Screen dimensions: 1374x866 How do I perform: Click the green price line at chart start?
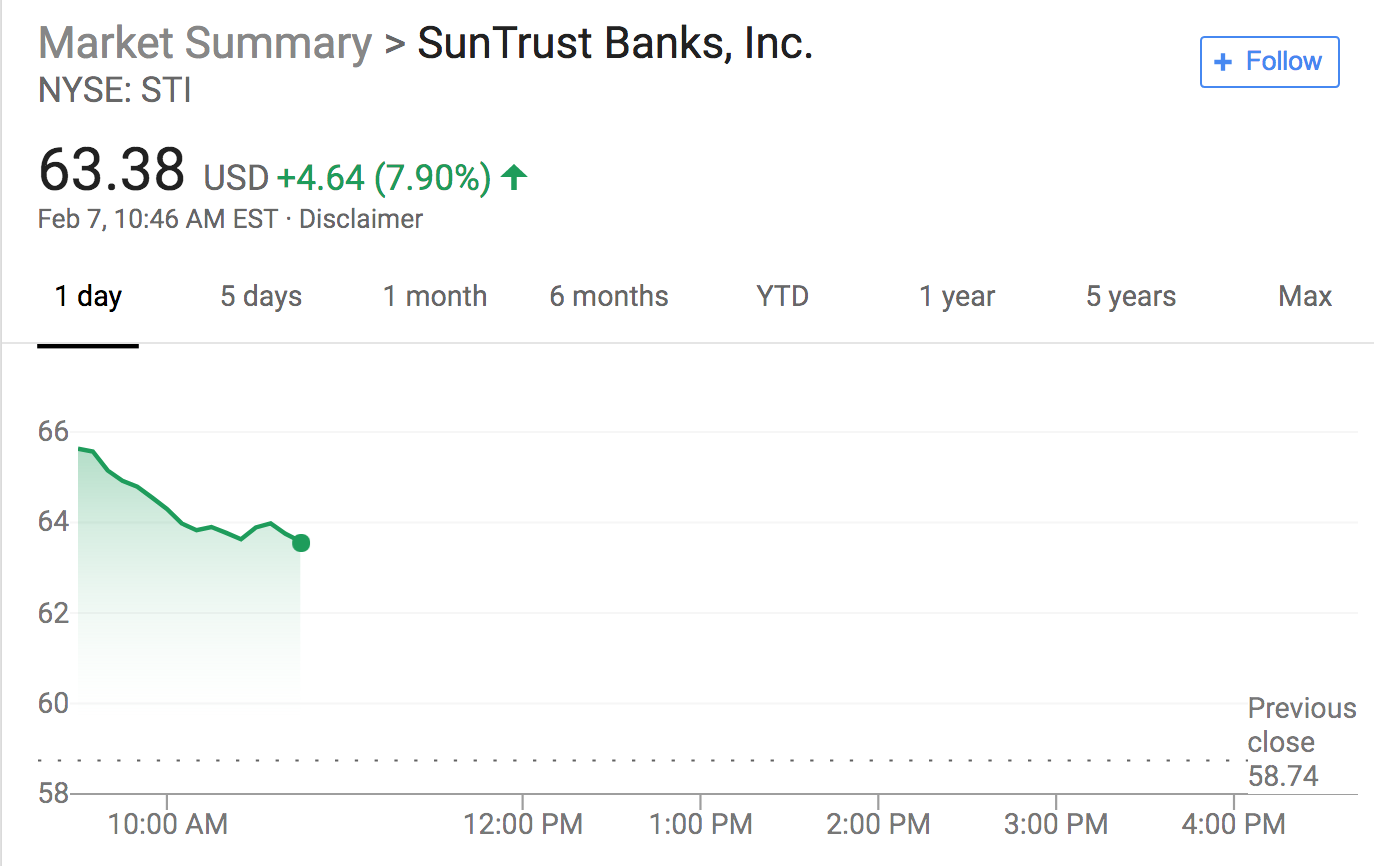click(x=80, y=449)
